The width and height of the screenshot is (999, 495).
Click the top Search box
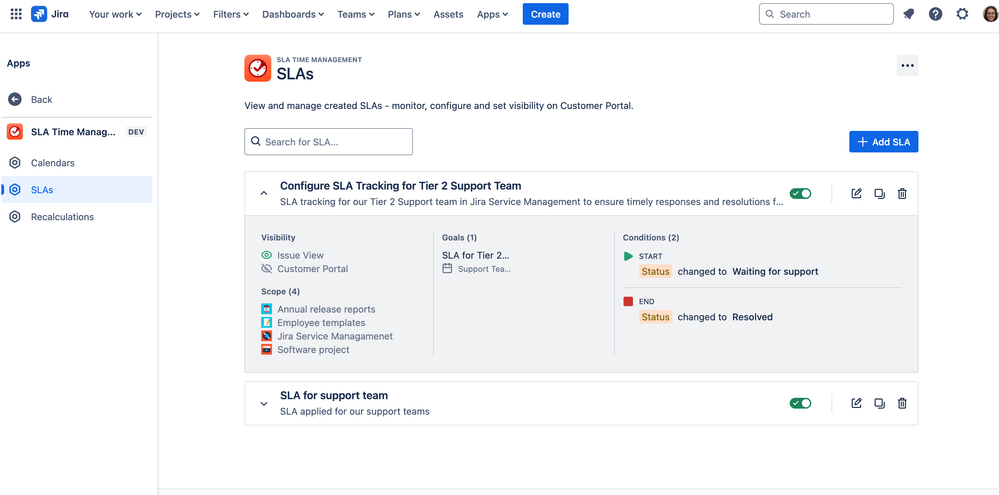pos(826,14)
